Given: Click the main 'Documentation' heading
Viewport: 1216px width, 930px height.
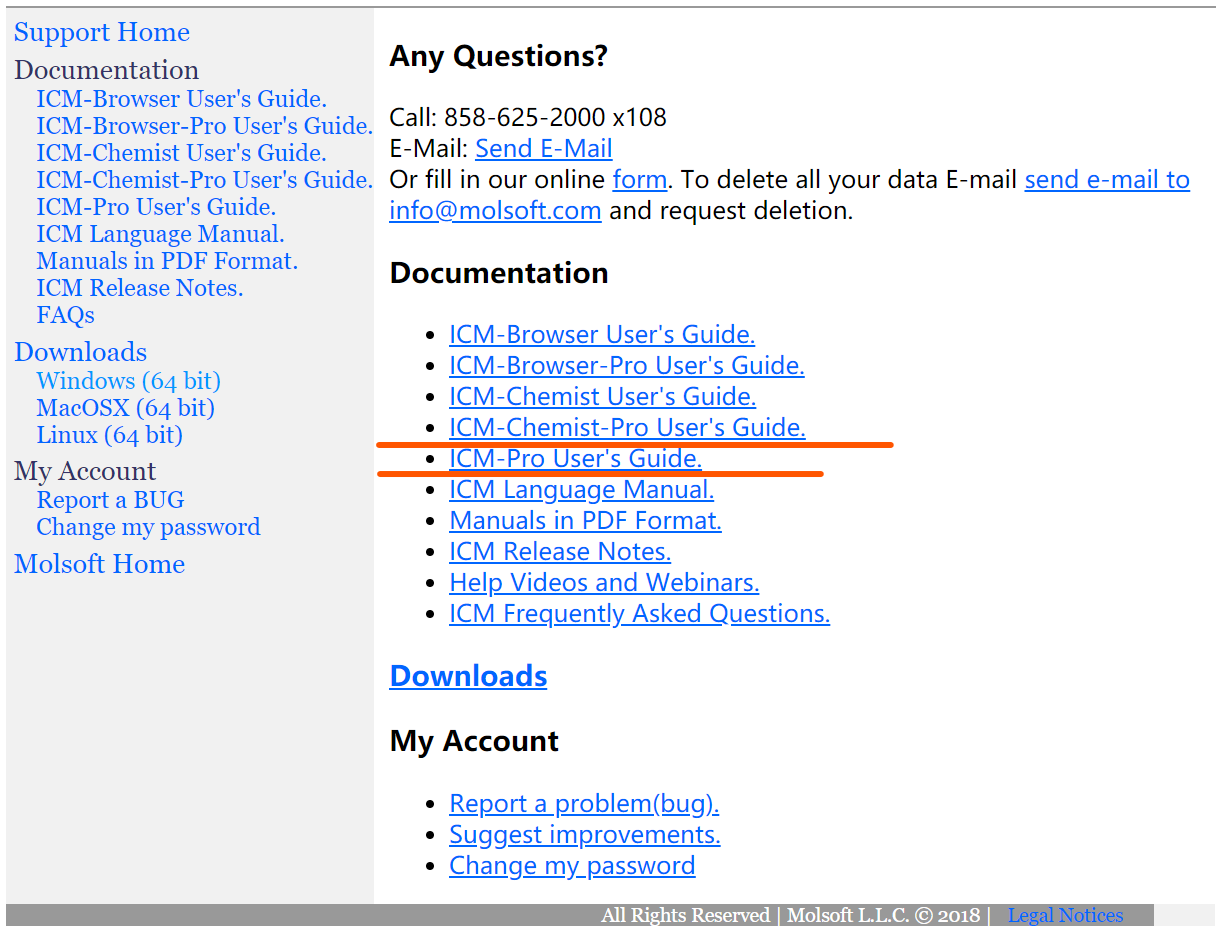Looking at the screenshot, I should 499,273.
